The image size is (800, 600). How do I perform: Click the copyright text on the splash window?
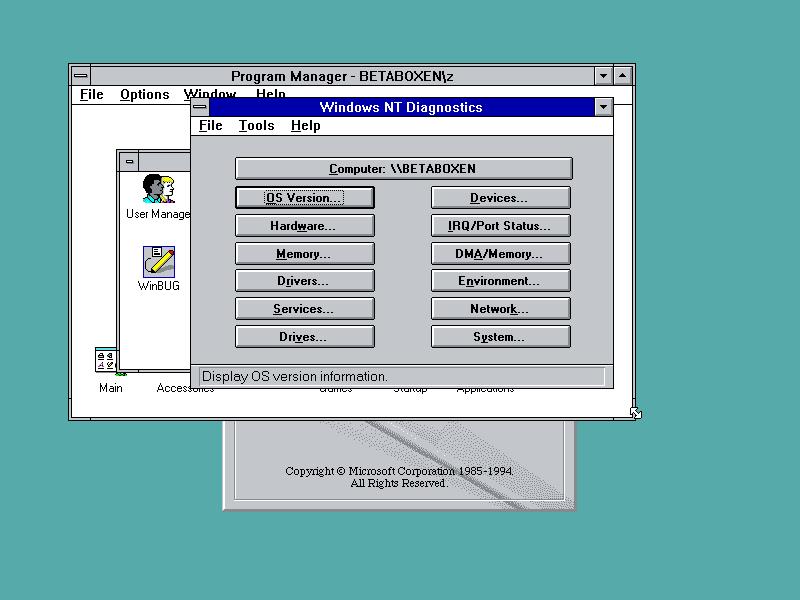pyautogui.click(x=399, y=477)
